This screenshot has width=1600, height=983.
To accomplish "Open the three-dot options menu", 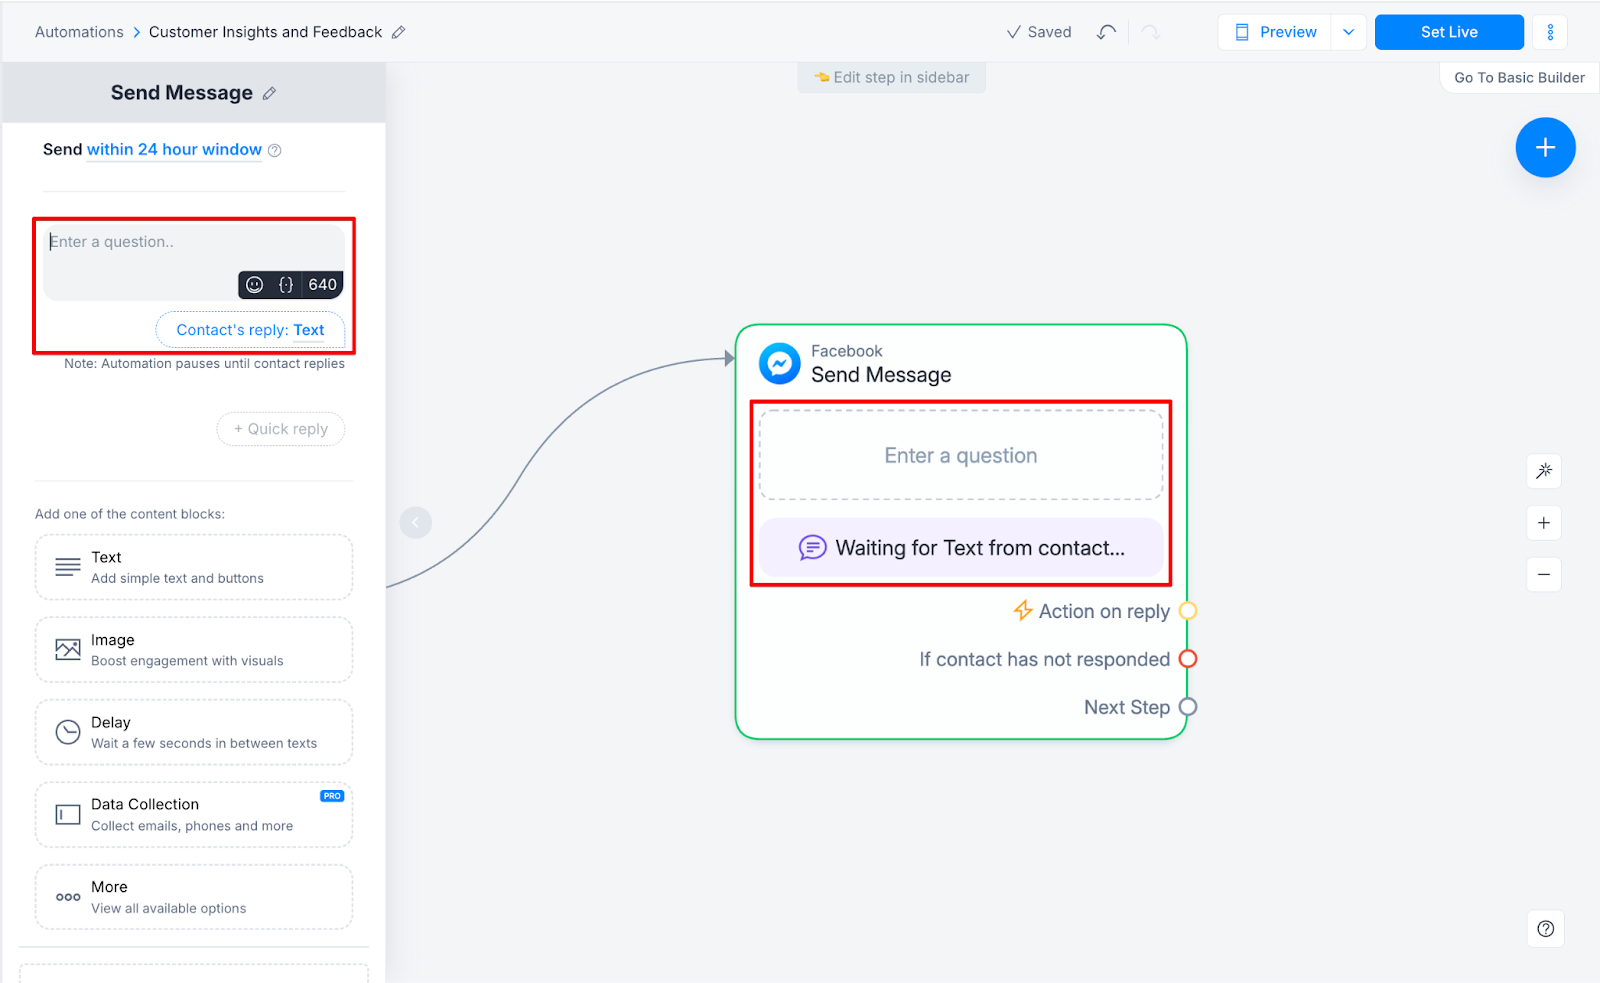I will point(1550,32).
